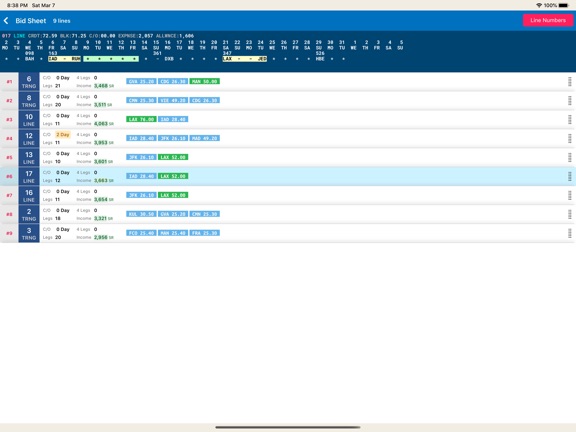Click the FCO 25.40 layover tag

point(141,233)
